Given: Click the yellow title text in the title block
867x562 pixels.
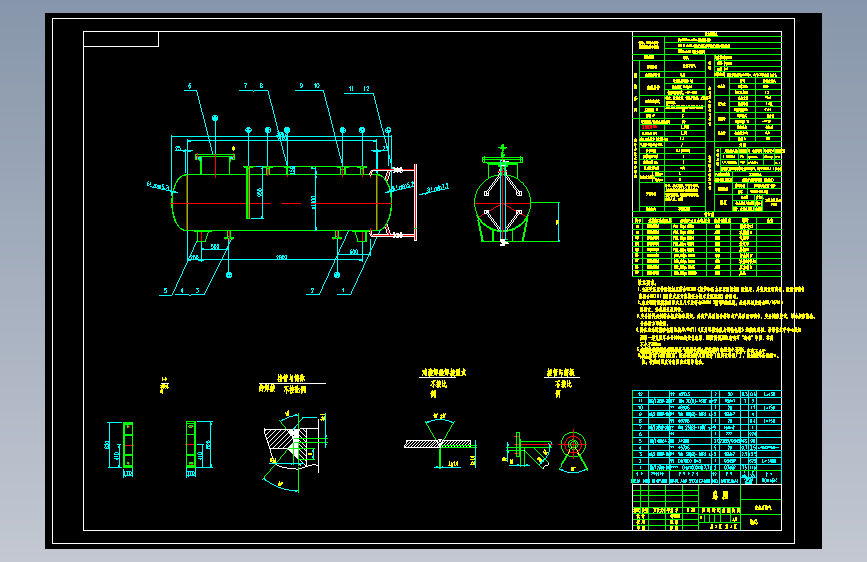Looking at the screenshot, I should pos(719,495).
